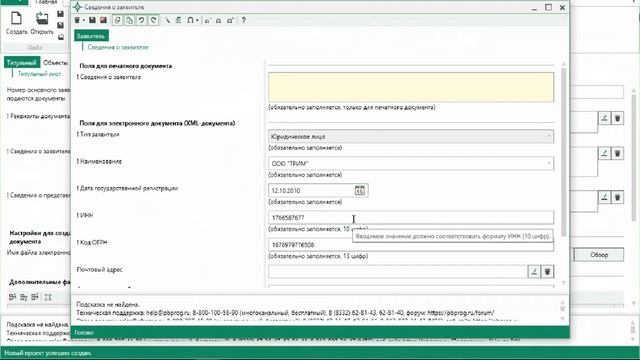The width and height of the screenshot is (640, 360).
Task: Click the yellow Сведения о заявителе text area
Action: pyautogui.click(x=411, y=87)
